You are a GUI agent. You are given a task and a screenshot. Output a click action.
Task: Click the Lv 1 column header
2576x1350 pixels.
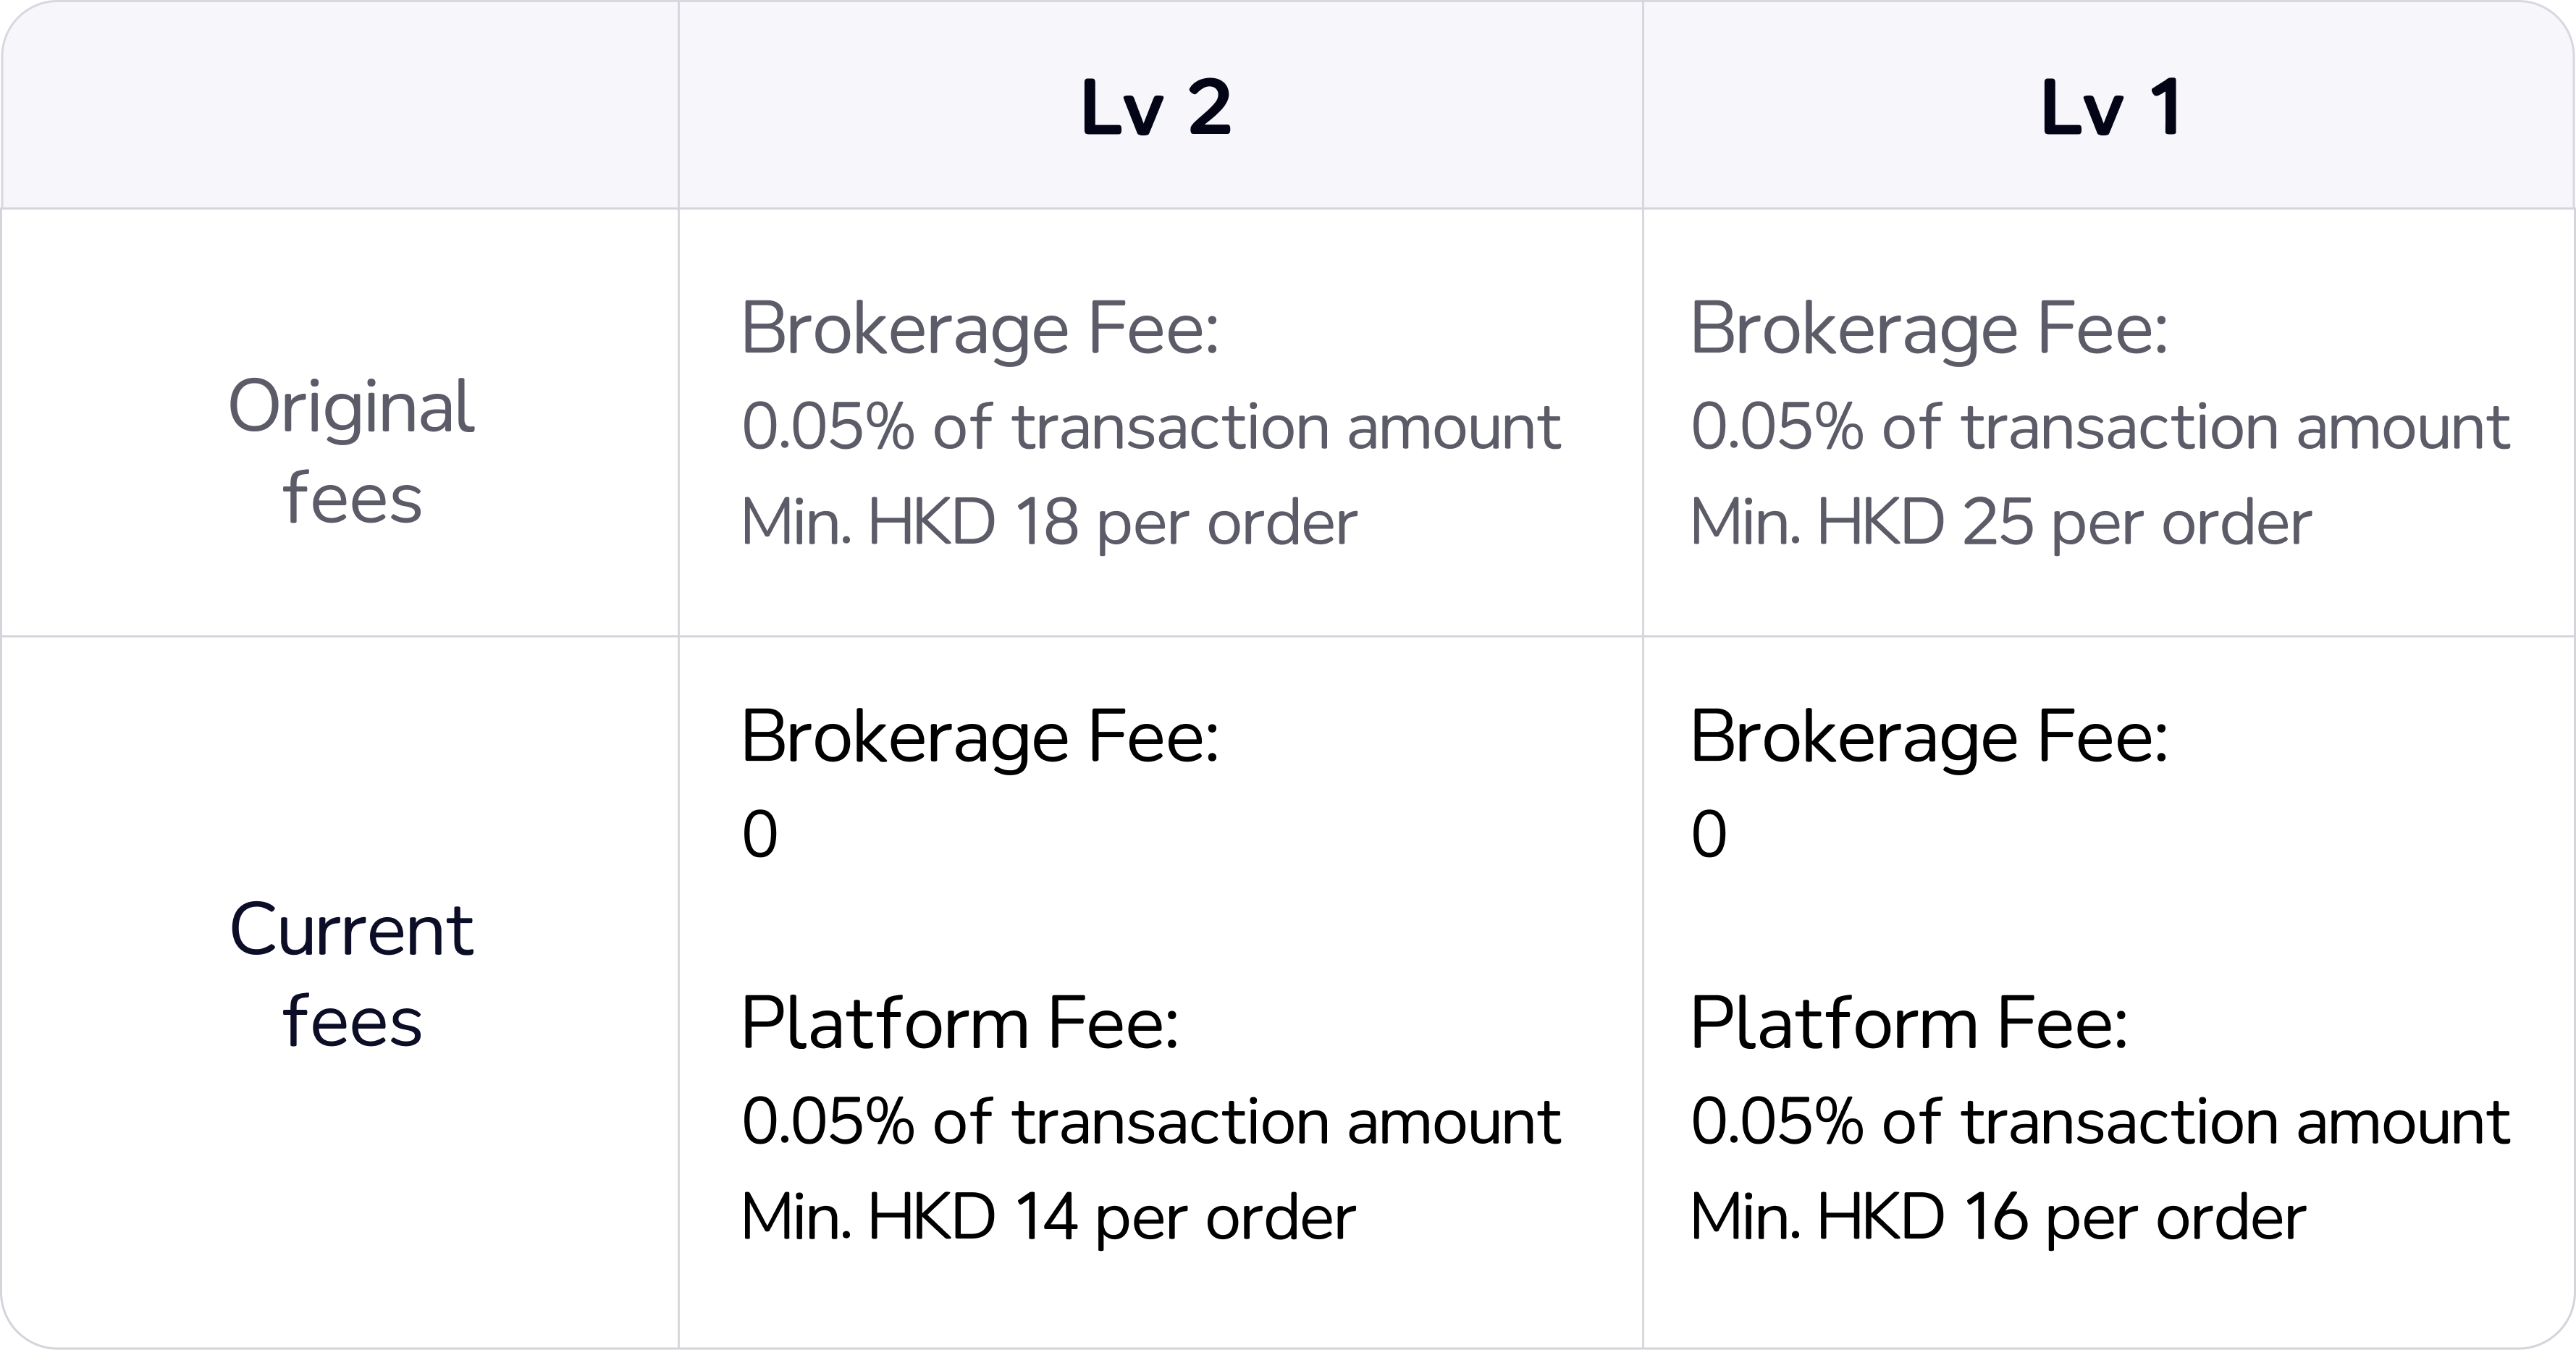tap(2110, 107)
